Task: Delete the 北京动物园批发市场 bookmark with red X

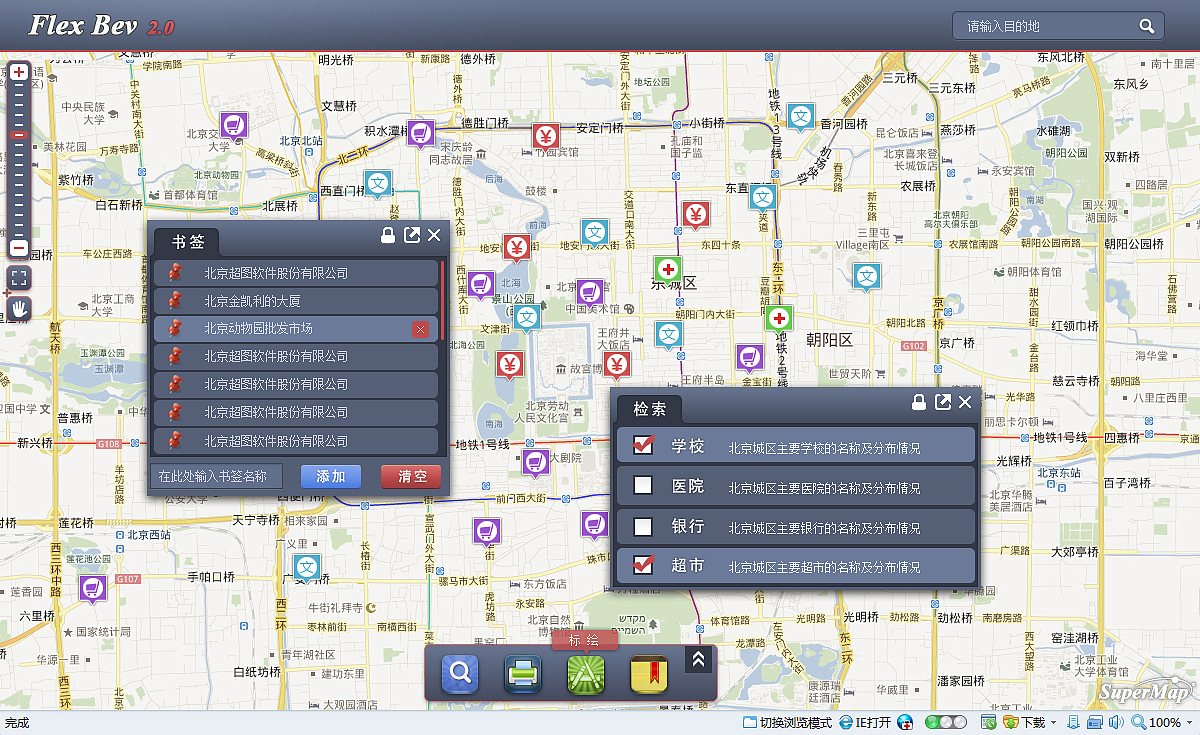Action: (x=421, y=330)
